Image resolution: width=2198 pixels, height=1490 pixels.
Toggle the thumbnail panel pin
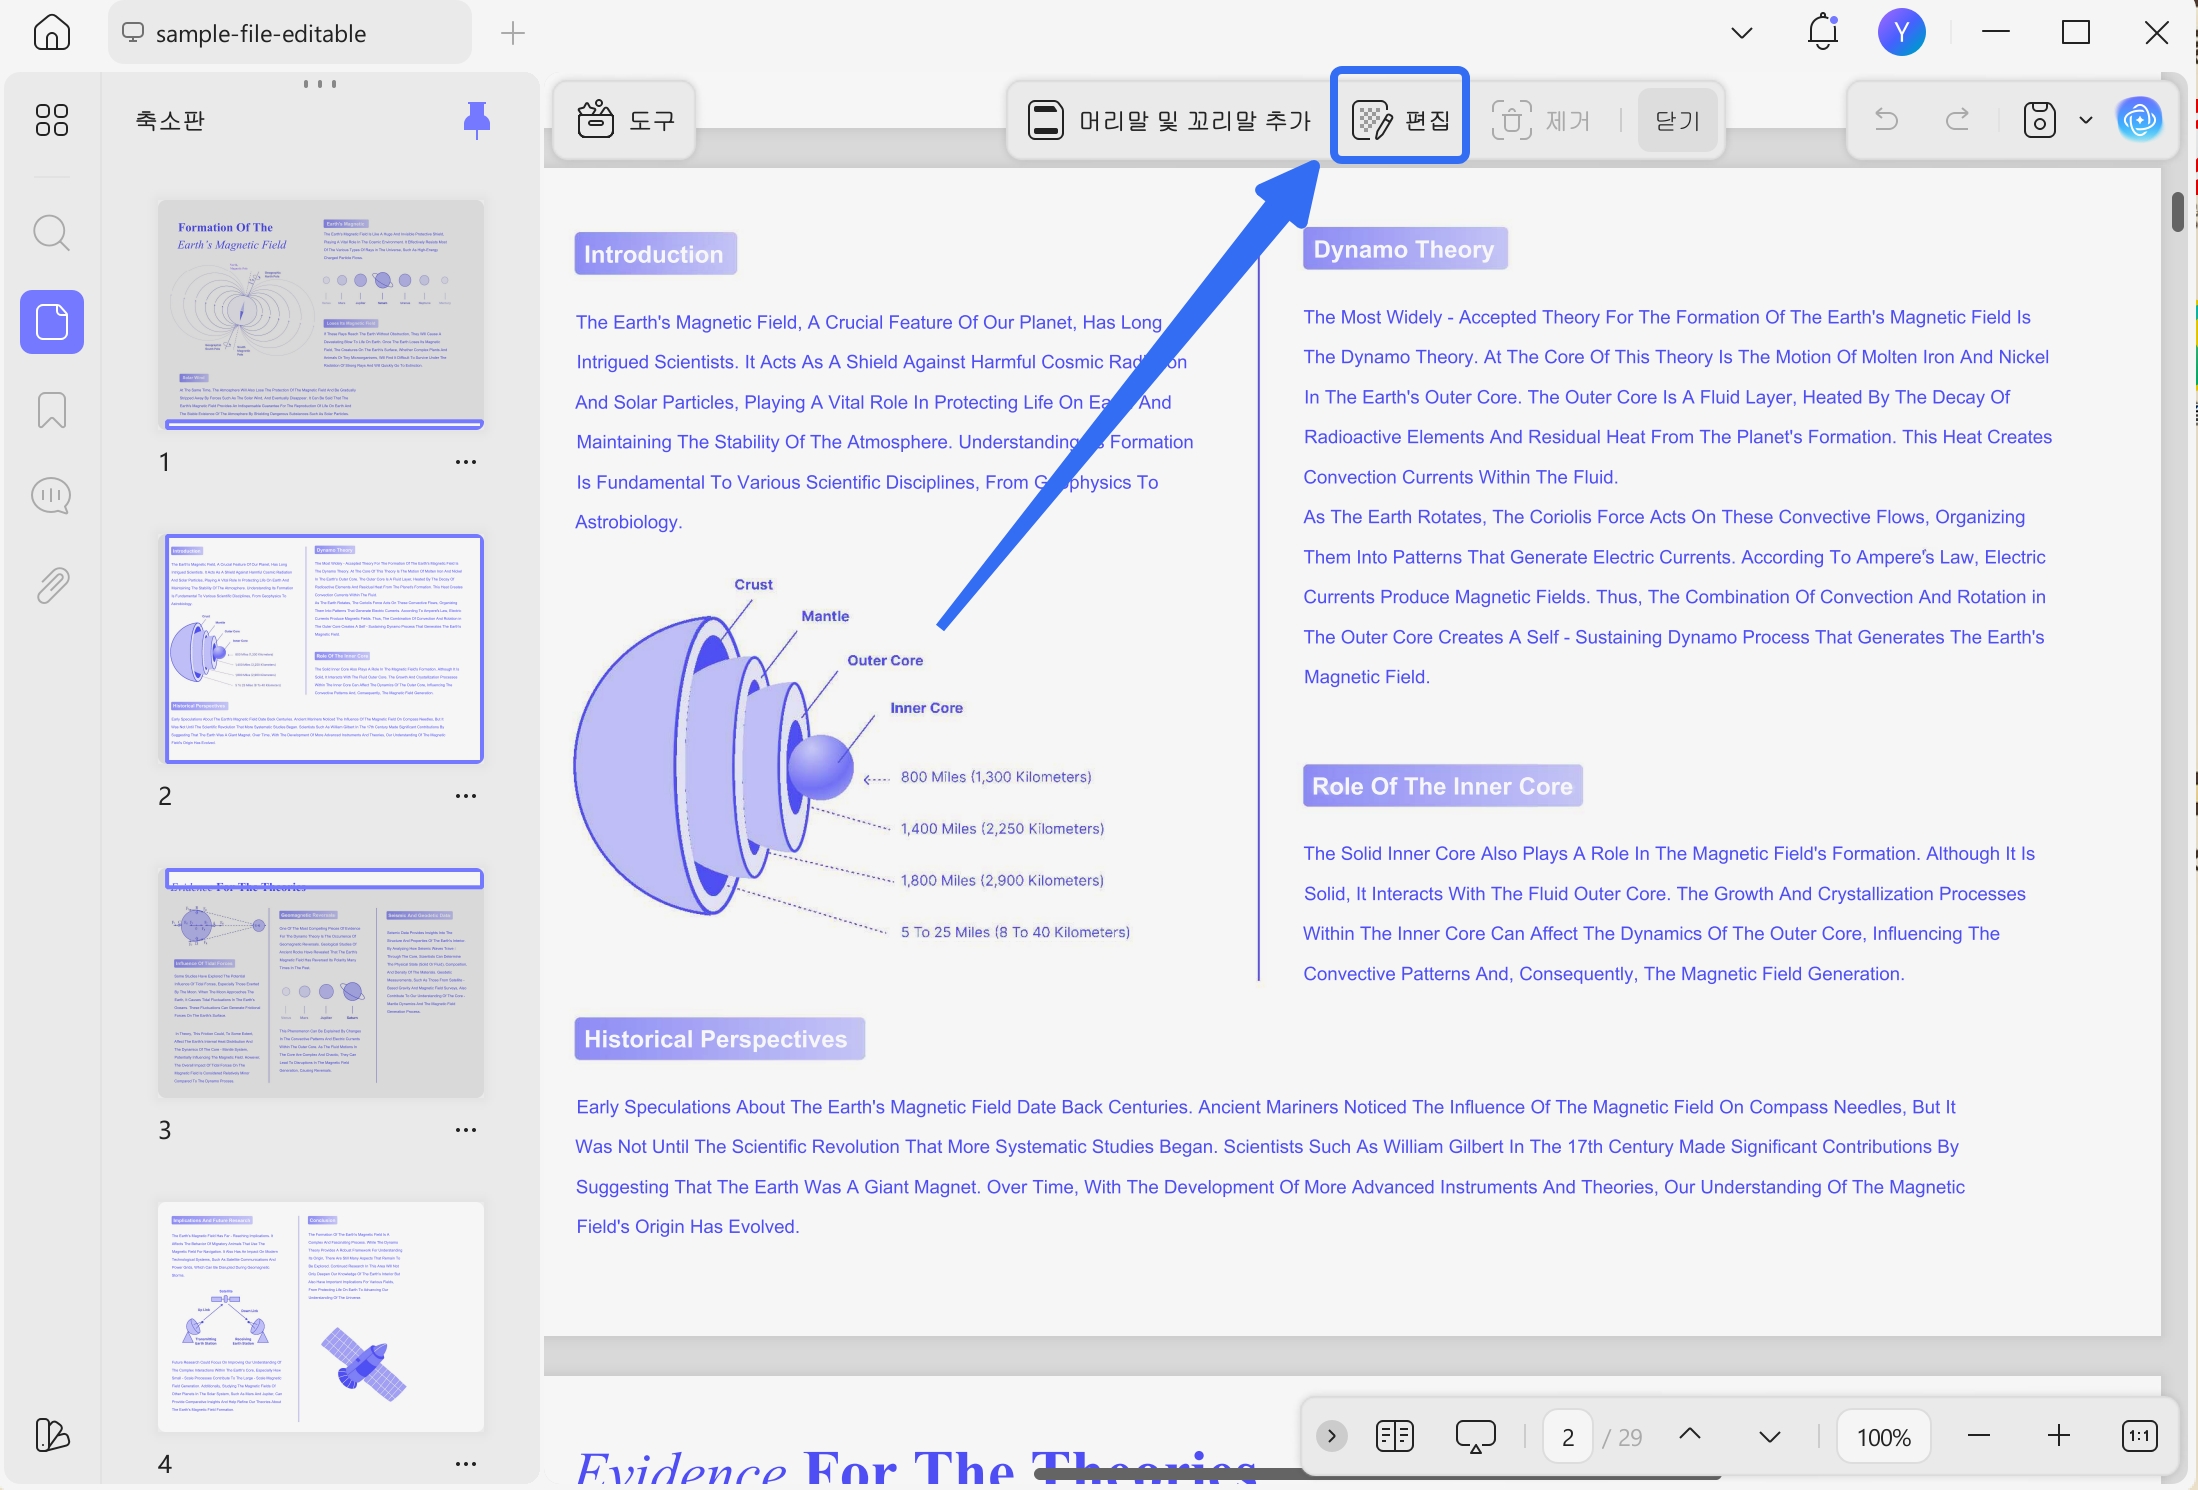click(477, 120)
